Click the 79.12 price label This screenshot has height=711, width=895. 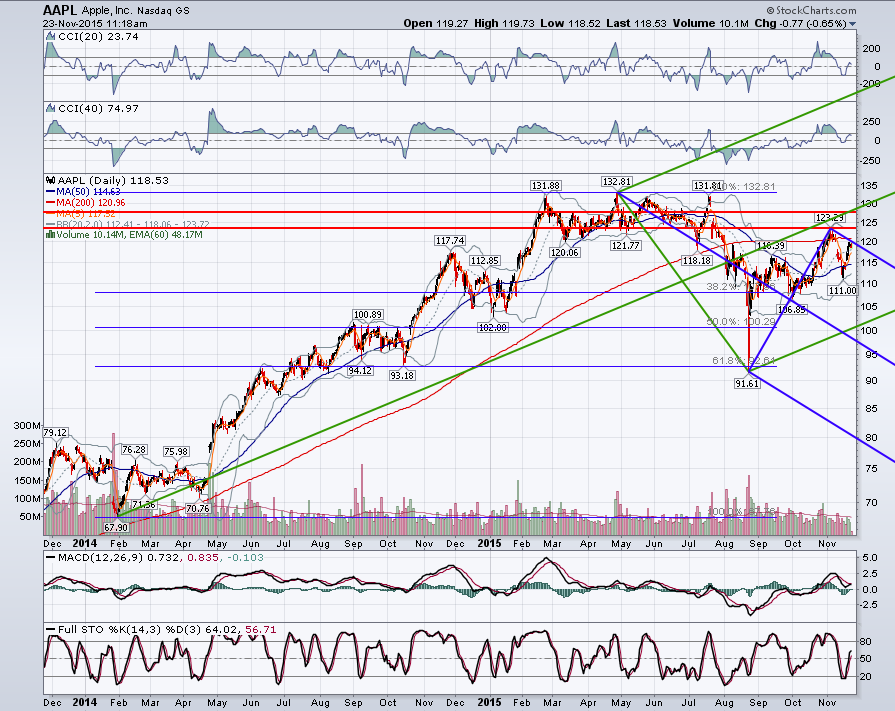coord(55,433)
